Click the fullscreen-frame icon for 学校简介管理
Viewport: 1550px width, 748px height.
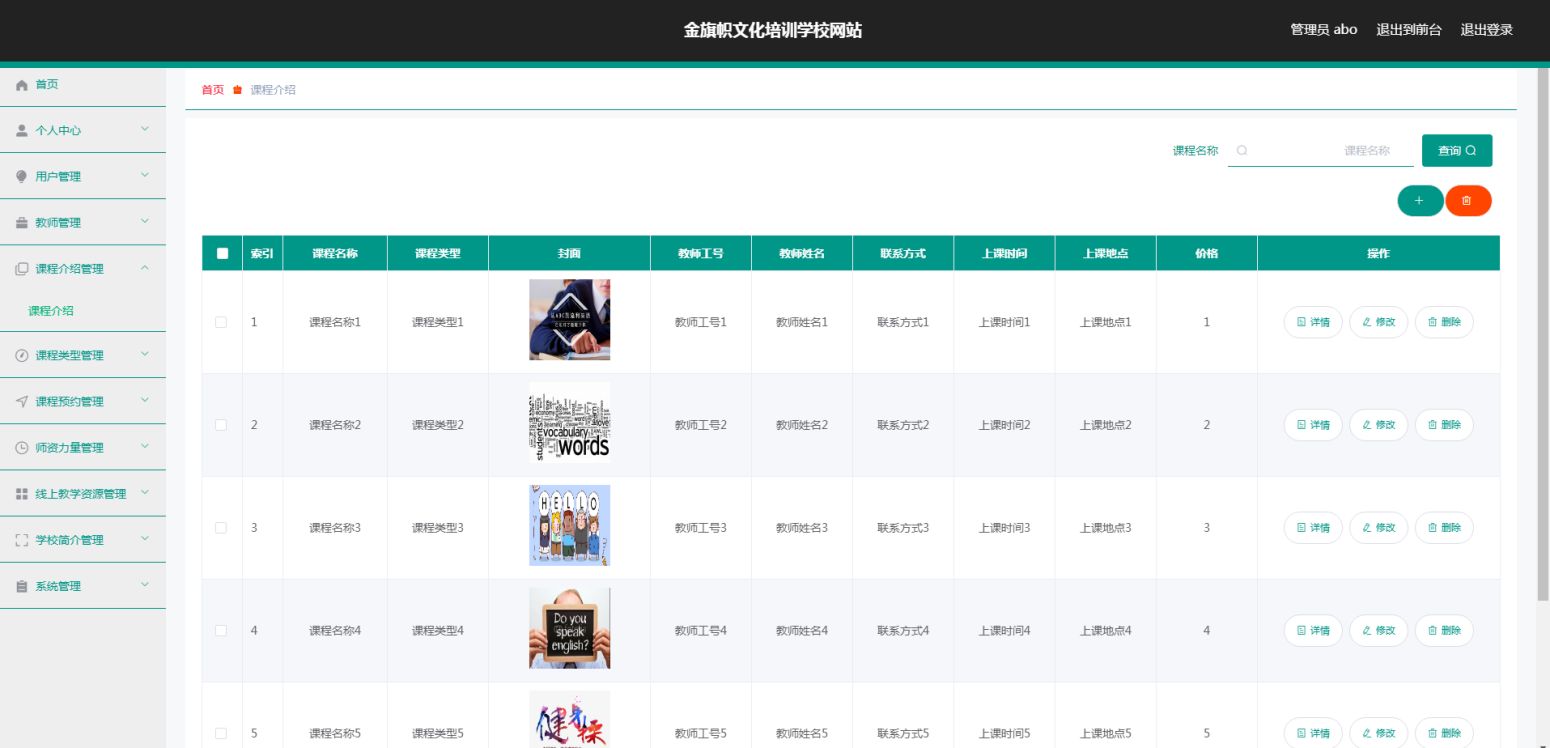pyautogui.click(x=22, y=540)
